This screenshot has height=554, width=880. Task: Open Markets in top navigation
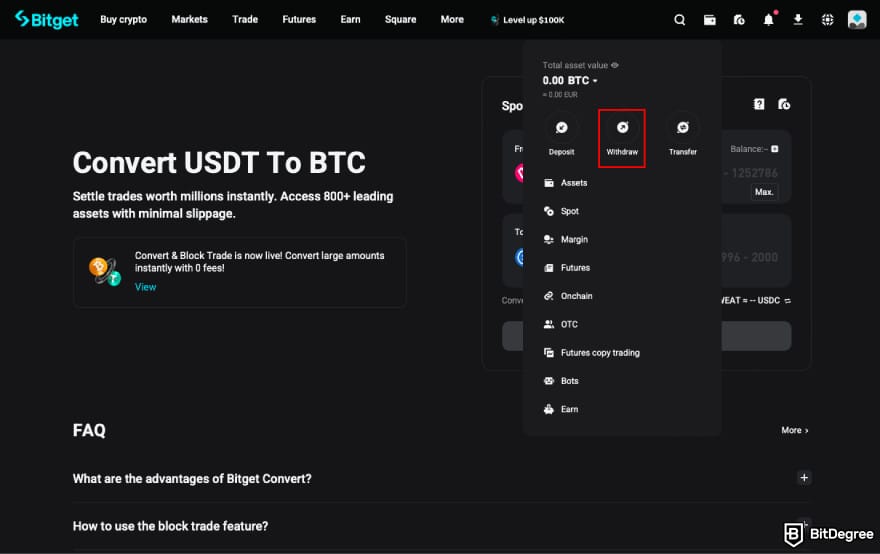[190, 20]
